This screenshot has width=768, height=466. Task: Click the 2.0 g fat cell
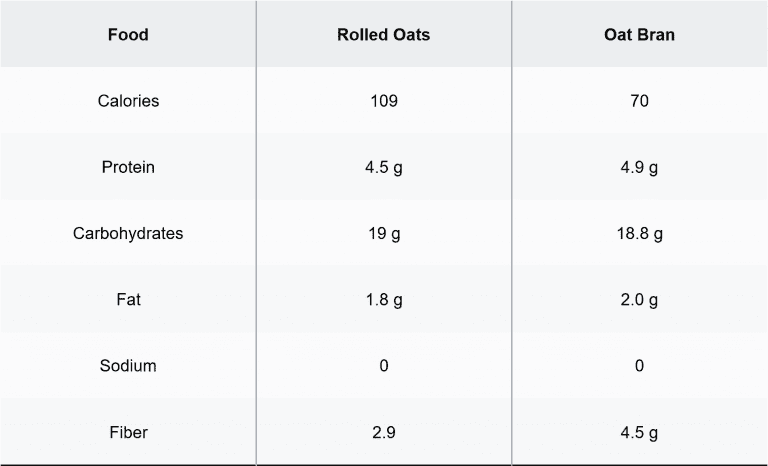[x=639, y=300]
